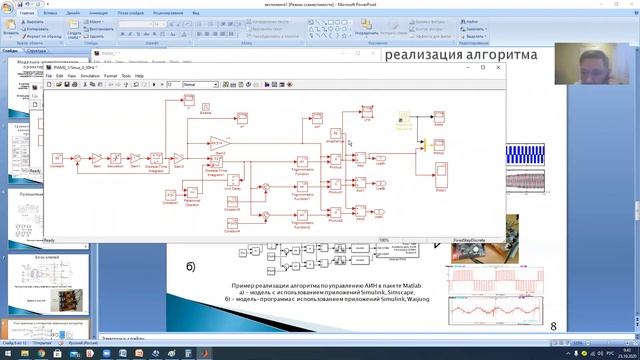Stop simulation button in Simulink toolbar
This screenshot has height=360, width=640.
pyautogui.click(x=162, y=84)
